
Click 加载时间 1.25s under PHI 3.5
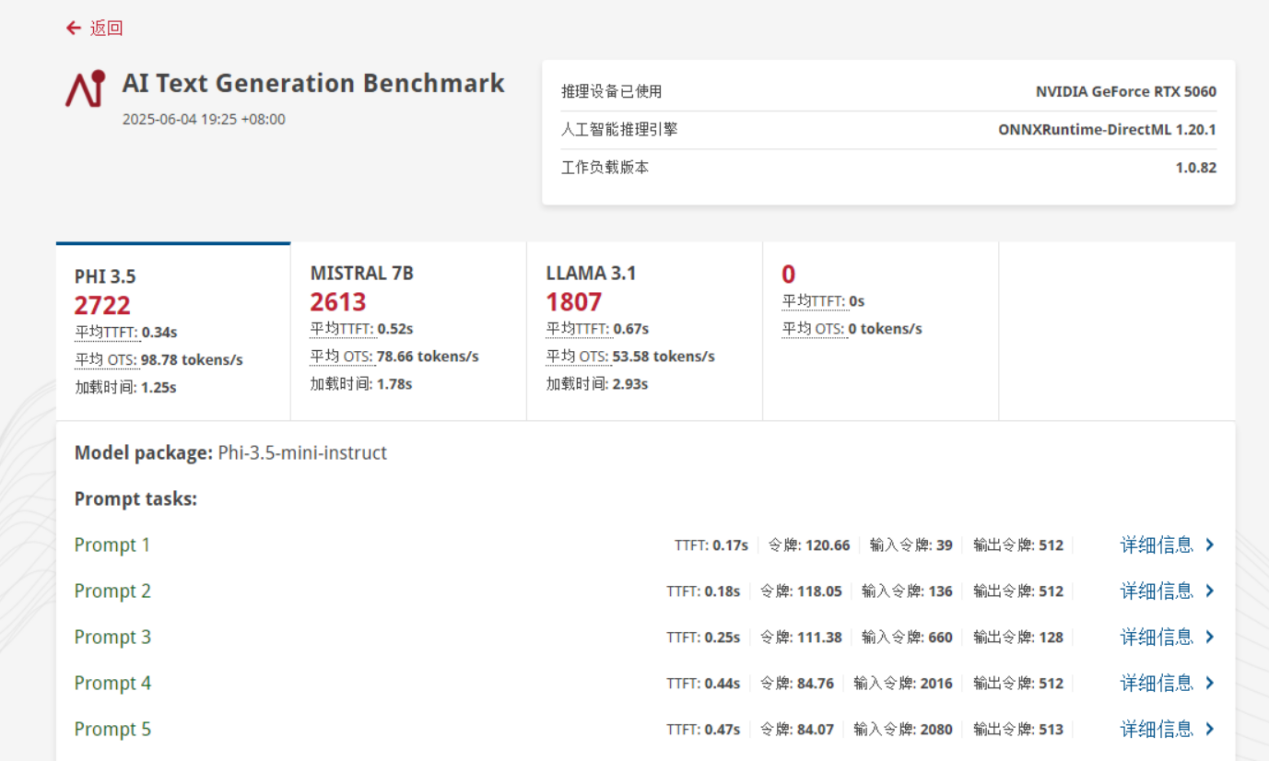point(126,387)
